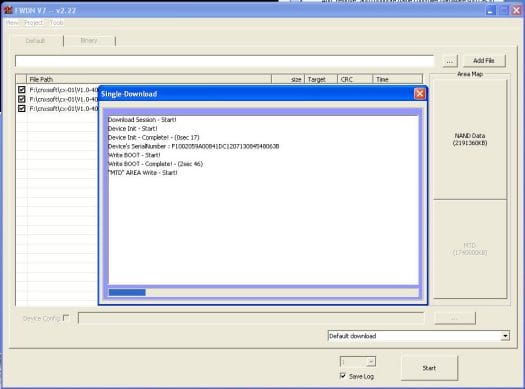Click the download progress bar

click(263, 293)
